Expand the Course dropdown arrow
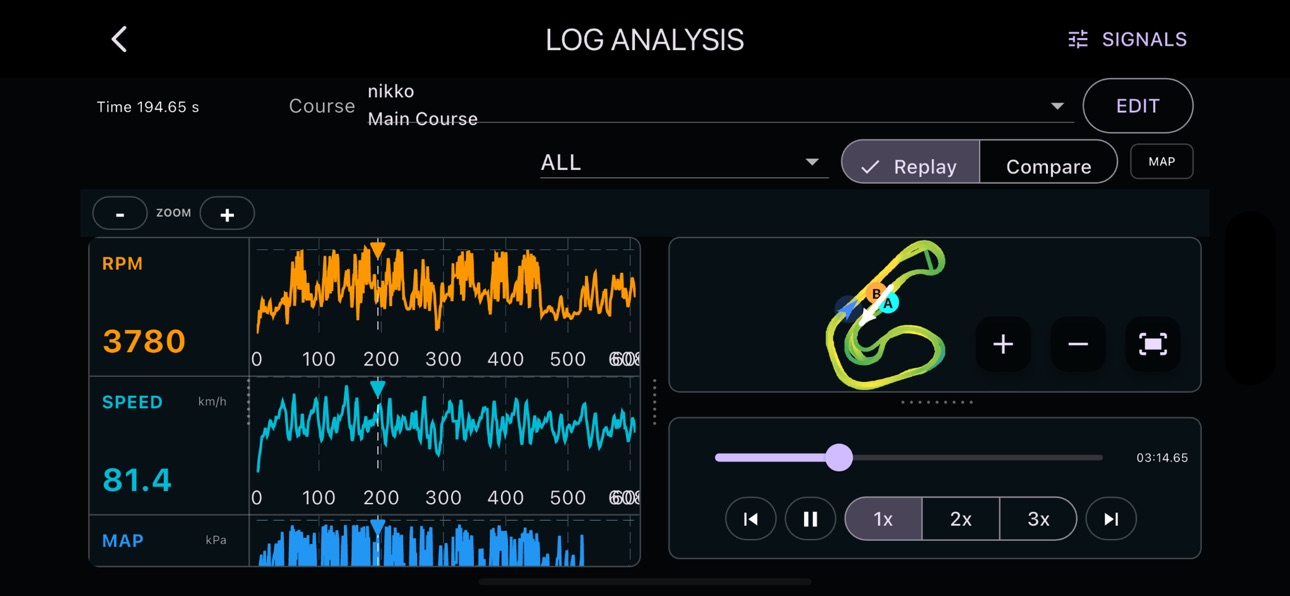1290x596 pixels. pos(1057,106)
